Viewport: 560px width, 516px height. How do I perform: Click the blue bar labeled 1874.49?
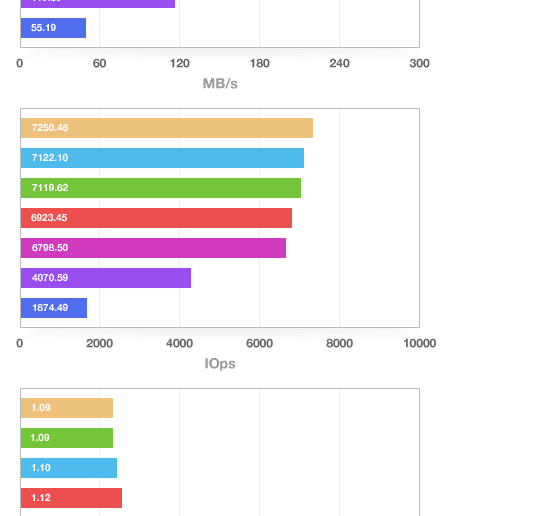click(x=54, y=308)
